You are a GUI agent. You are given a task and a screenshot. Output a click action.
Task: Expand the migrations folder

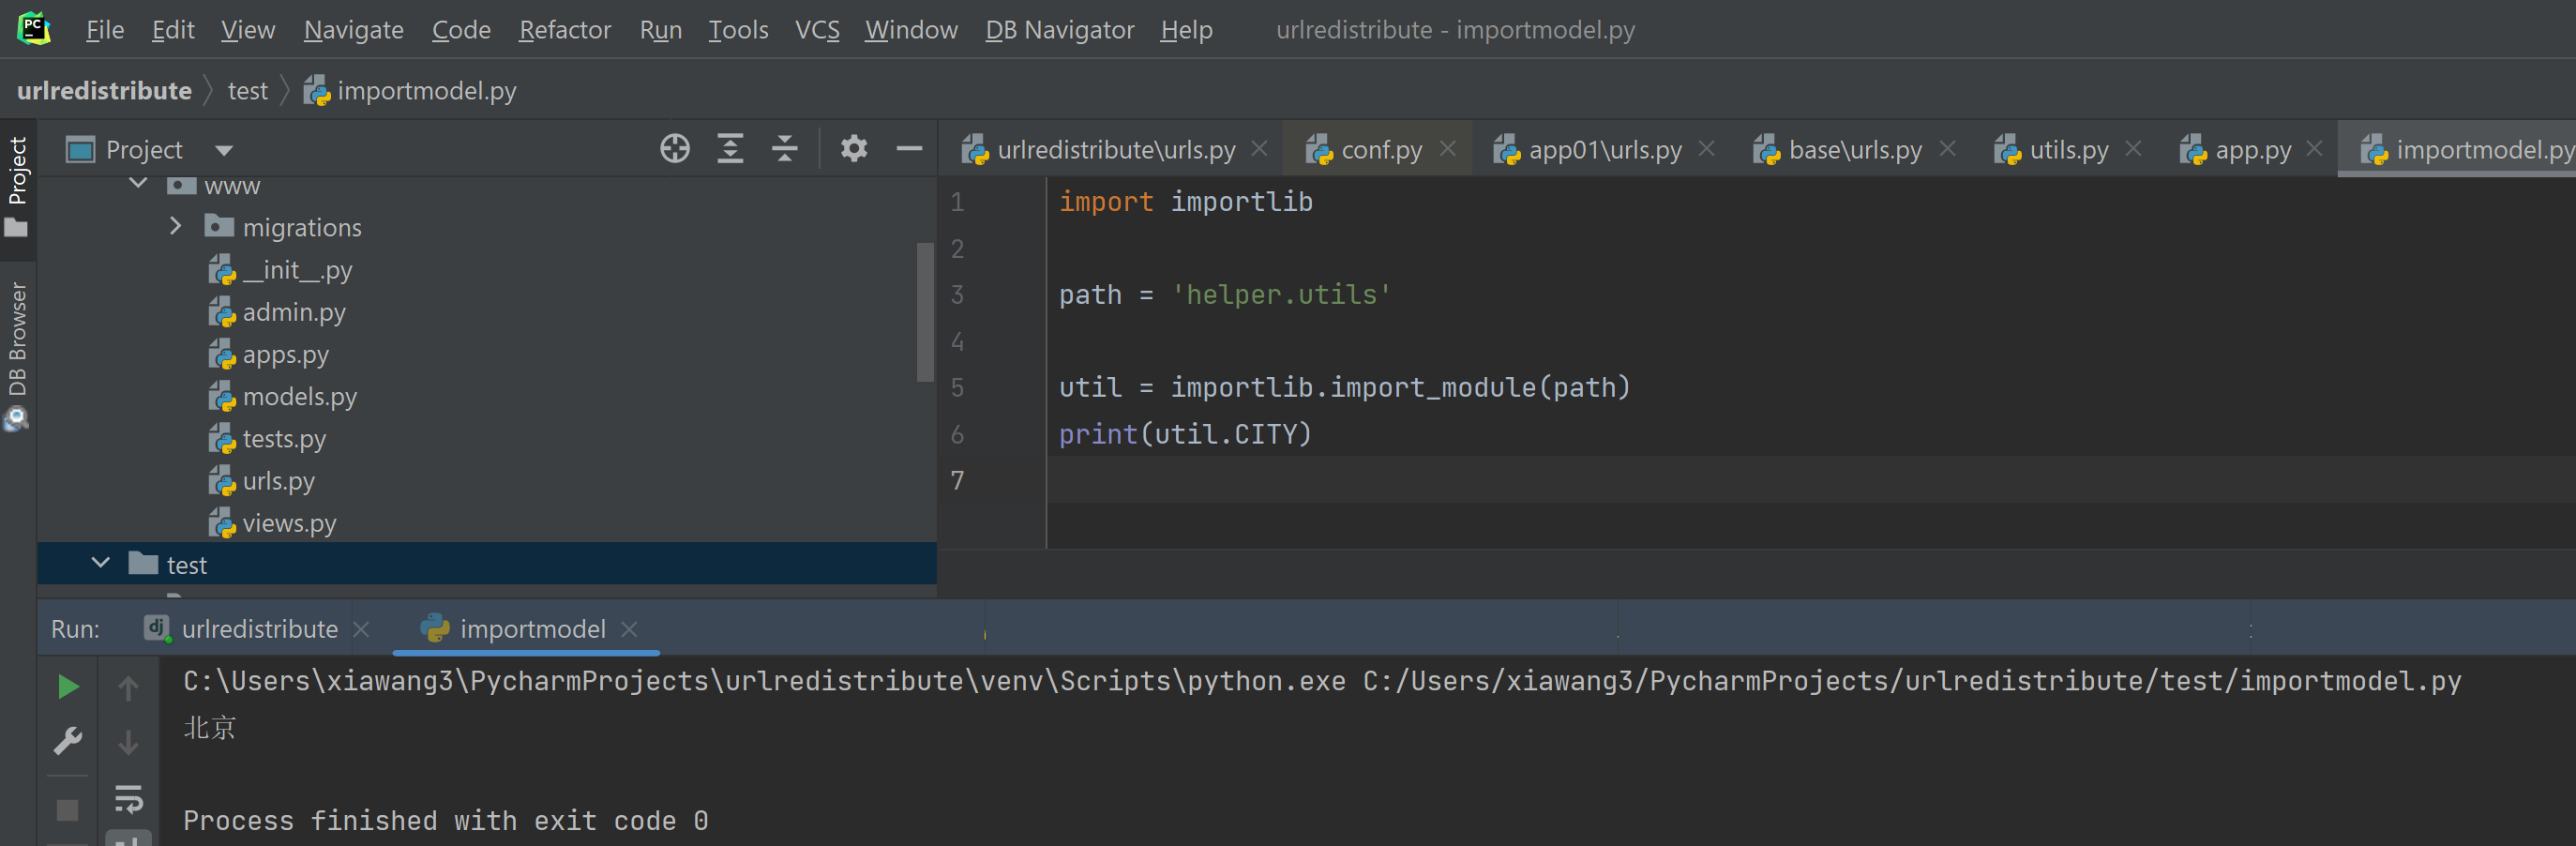(176, 227)
